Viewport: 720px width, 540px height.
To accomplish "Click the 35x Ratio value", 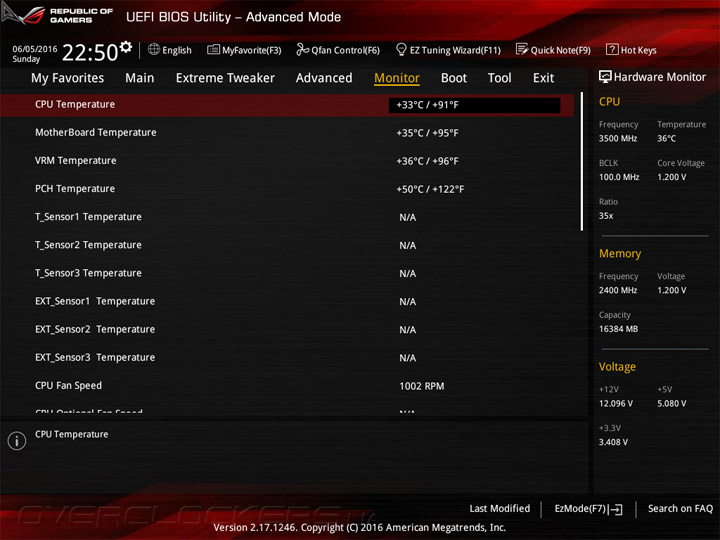I will (606, 216).
